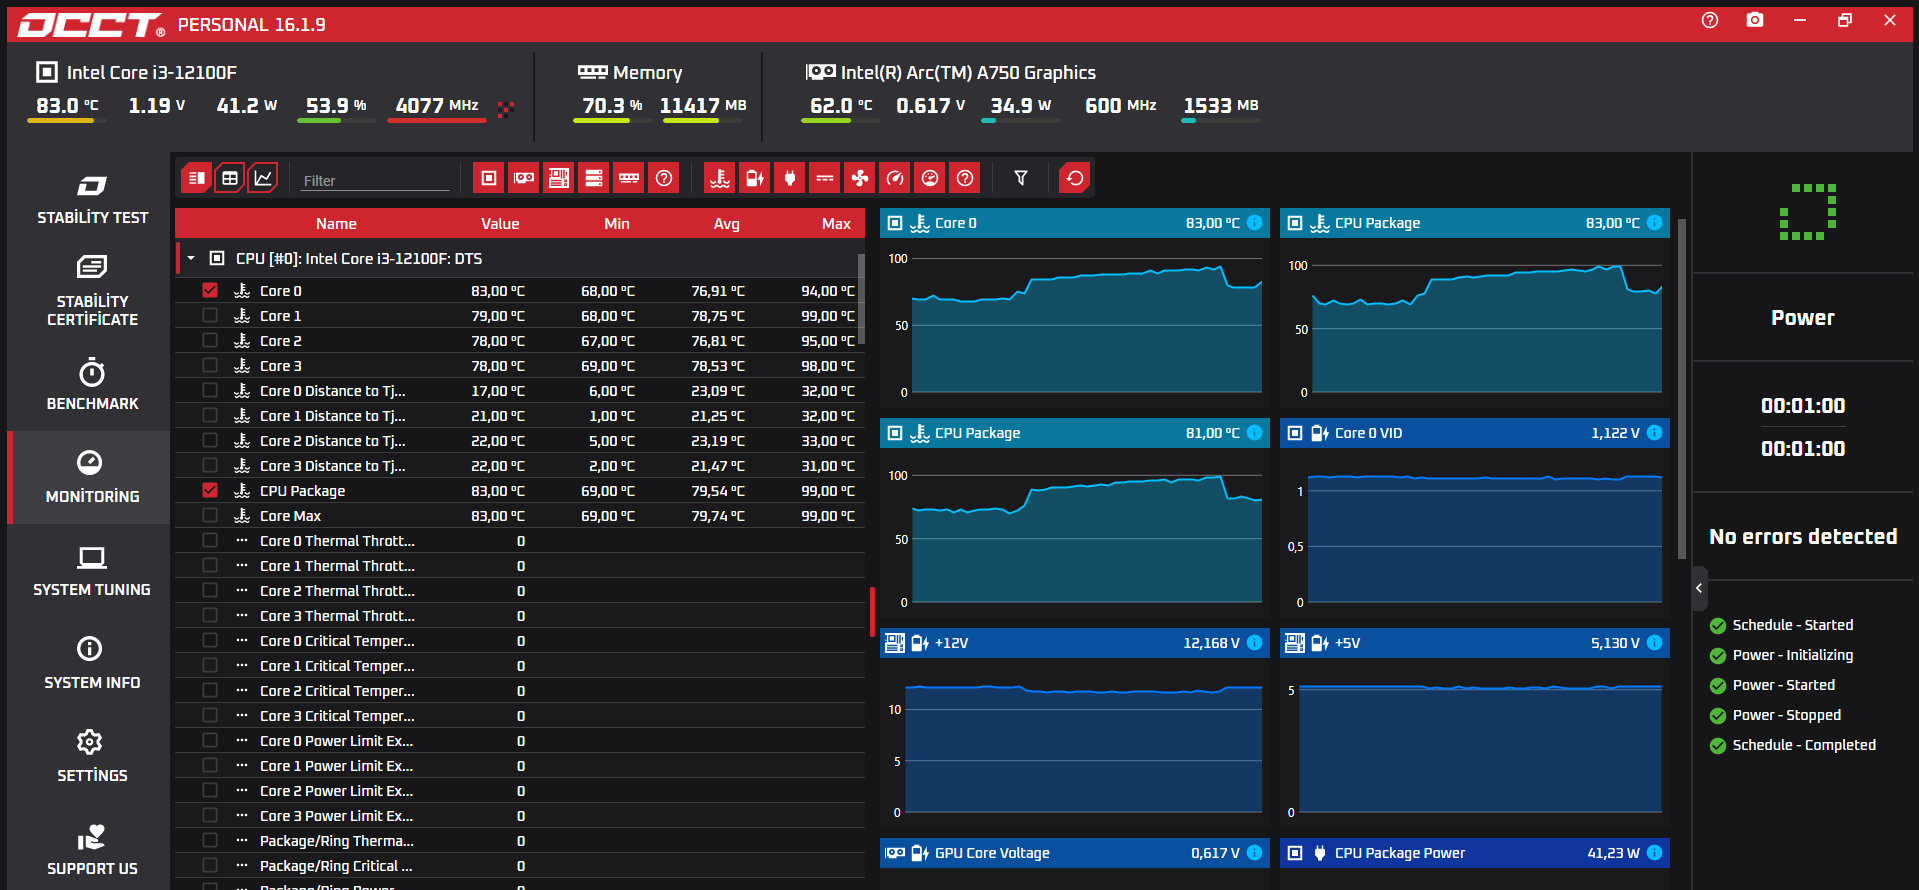1919x890 pixels.
Task: Toggle the voltage sensor filter icon
Action: 755,178
